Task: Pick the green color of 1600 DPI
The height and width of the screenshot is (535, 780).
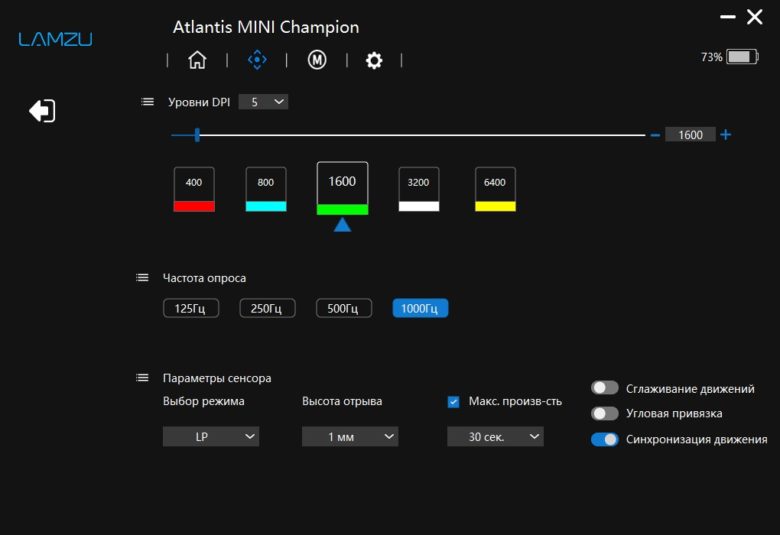Action: pyautogui.click(x=343, y=210)
